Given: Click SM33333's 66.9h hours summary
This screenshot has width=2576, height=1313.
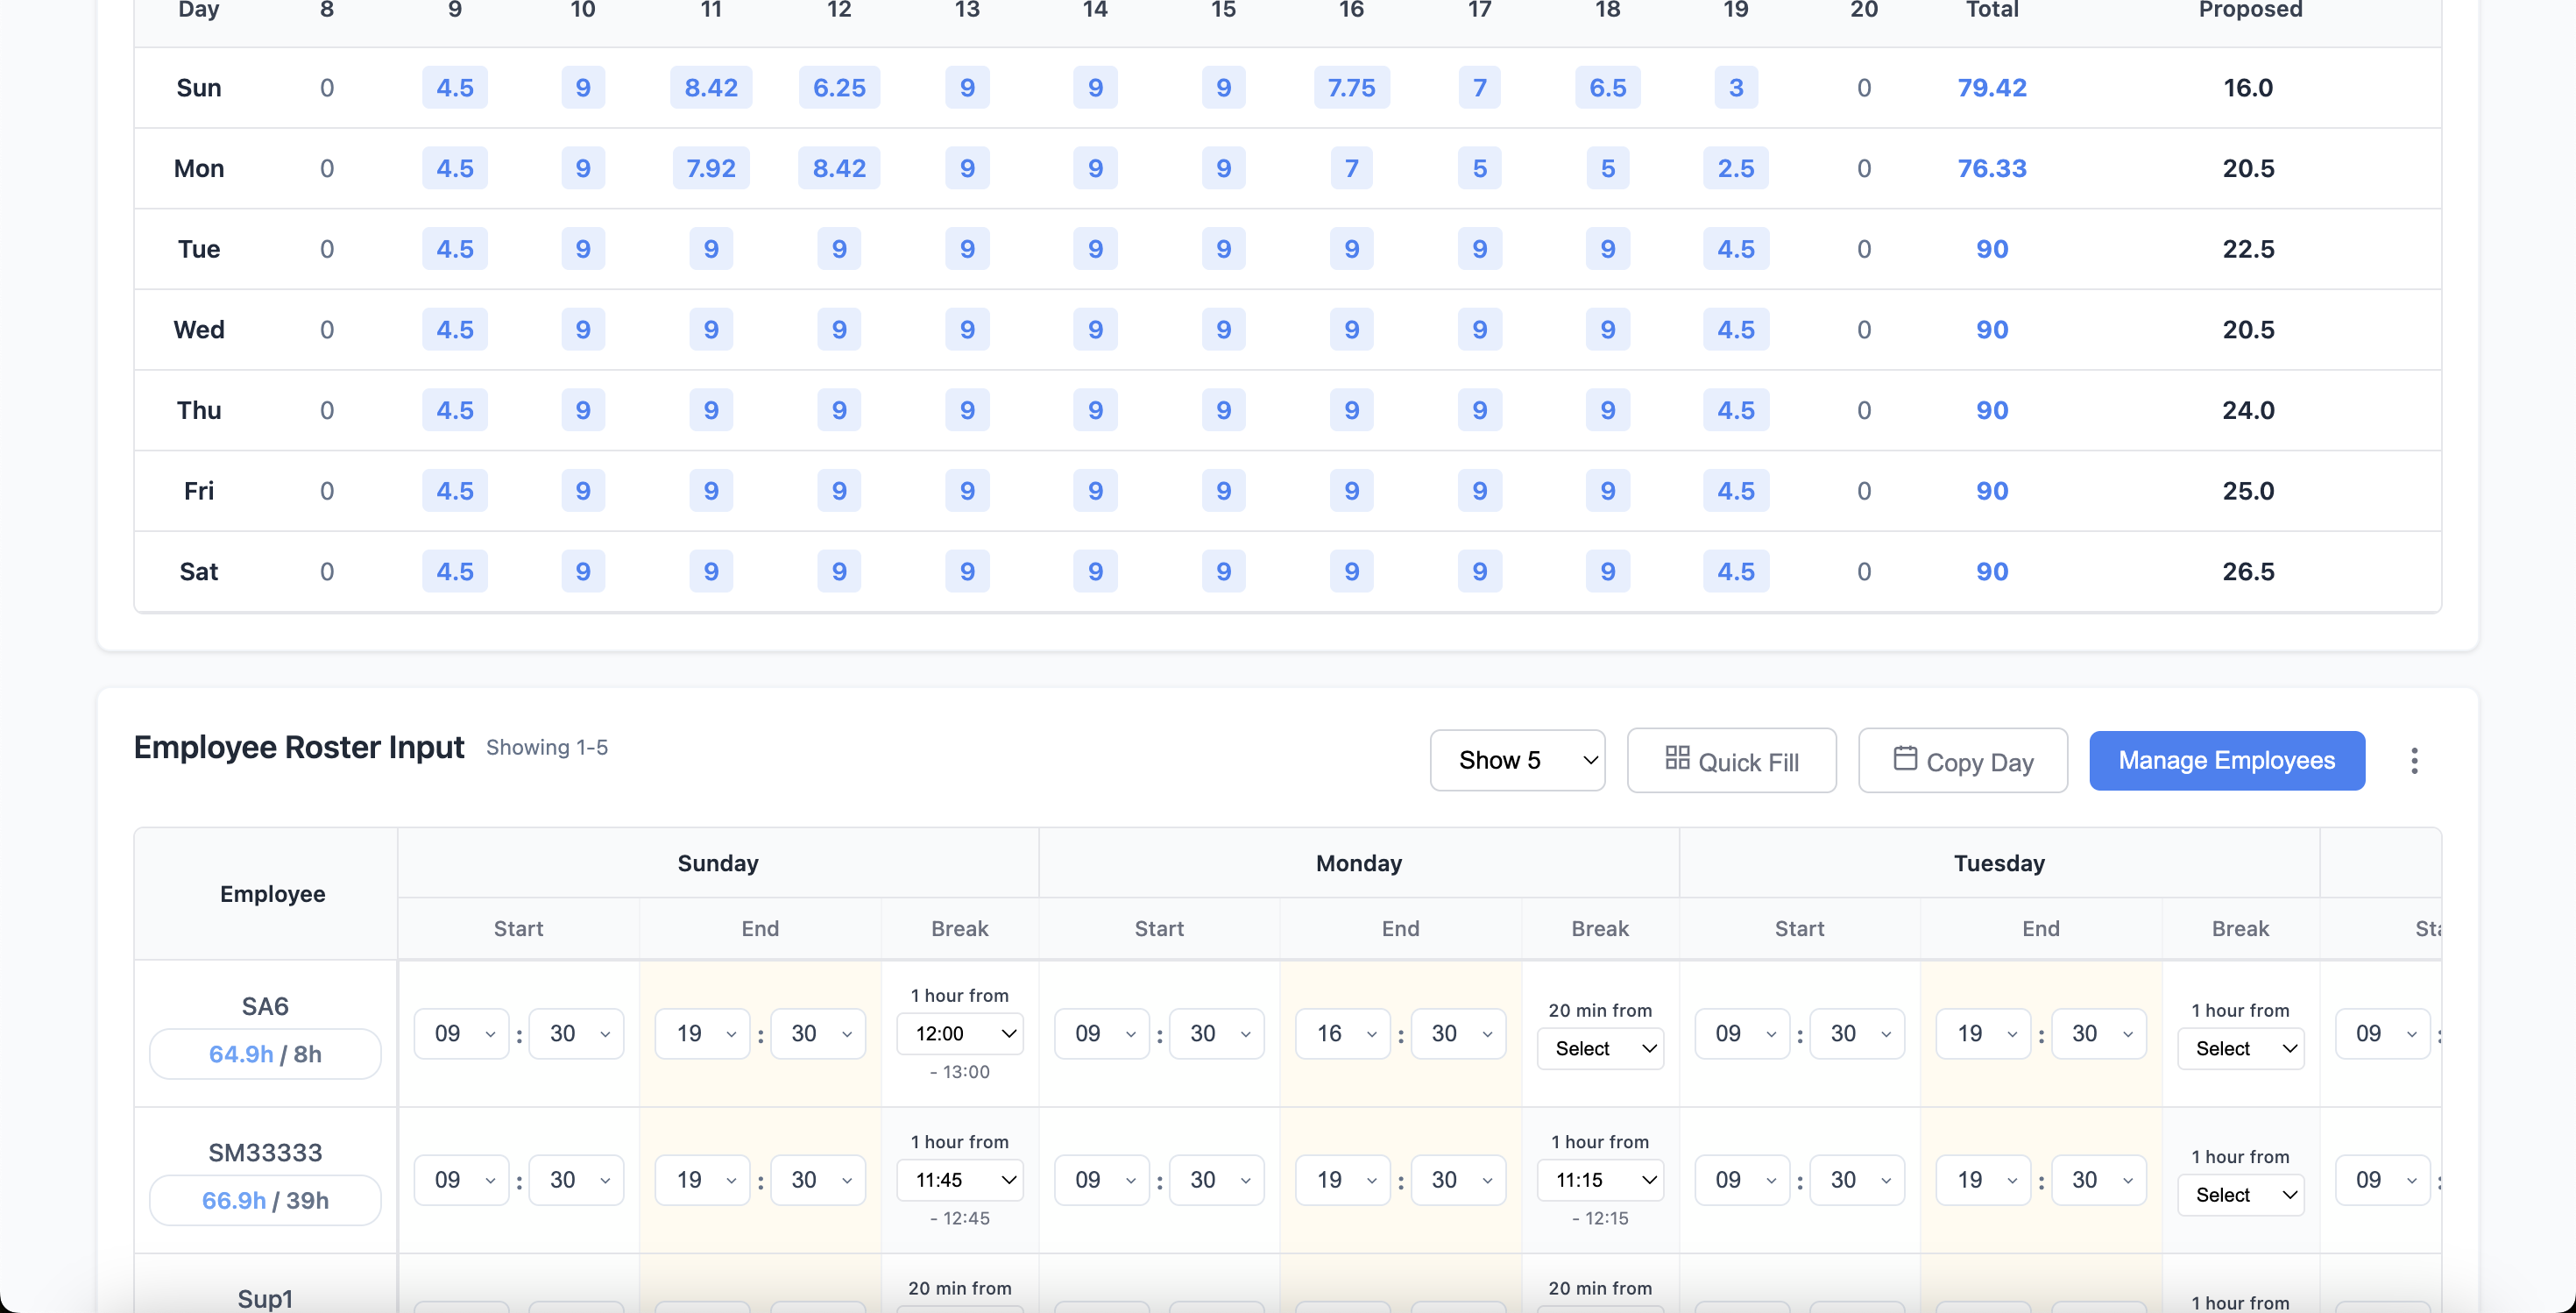Looking at the screenshot, I should [264, 1200].
